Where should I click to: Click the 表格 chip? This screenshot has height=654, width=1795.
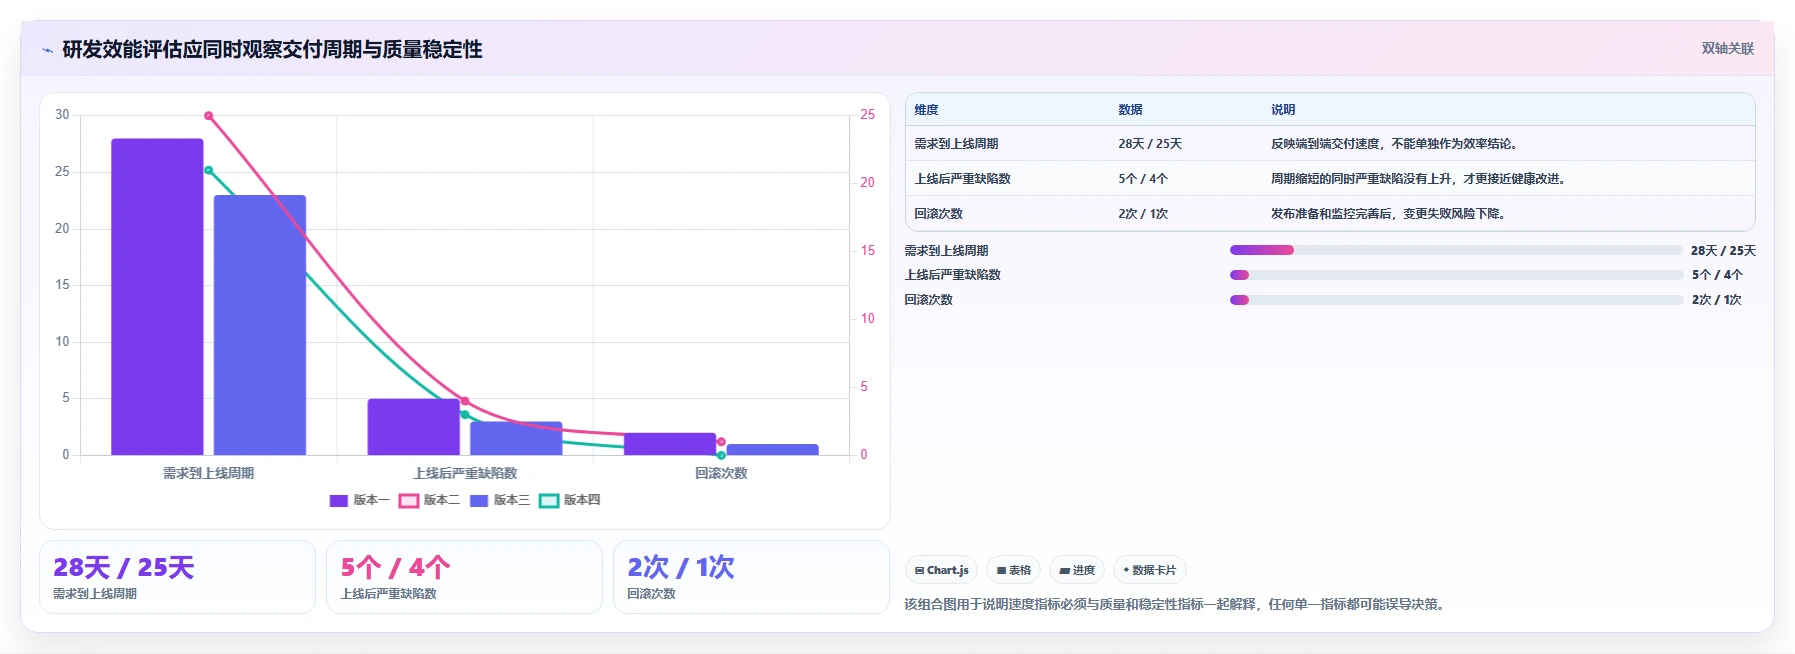pos(1013,570)
